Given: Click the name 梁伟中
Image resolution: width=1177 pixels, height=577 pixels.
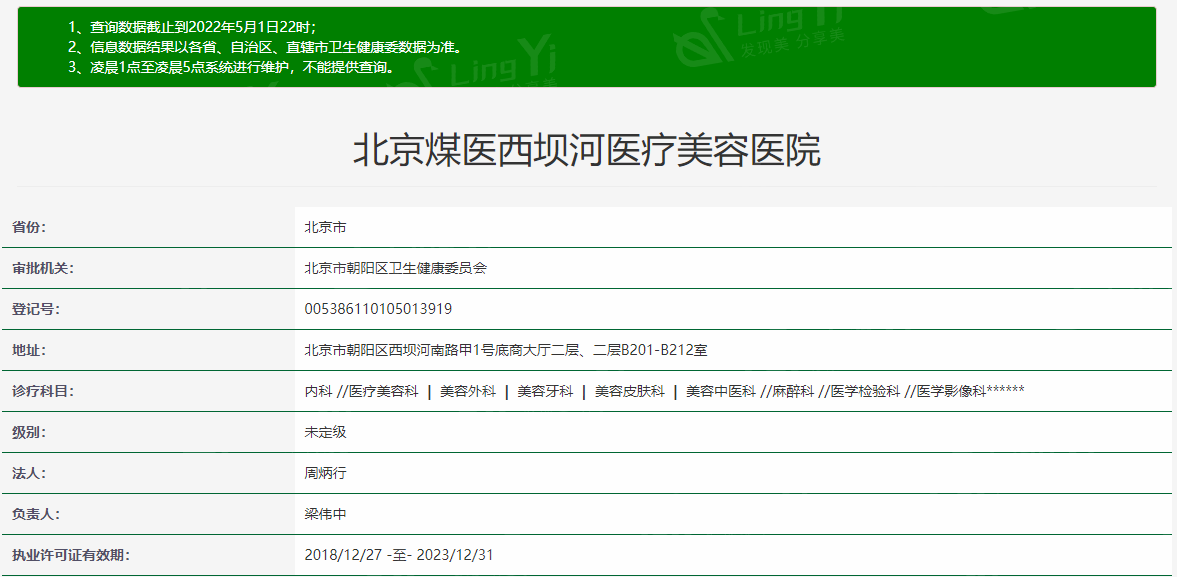Looking at the screenshot, I should (x=325, y=514).
